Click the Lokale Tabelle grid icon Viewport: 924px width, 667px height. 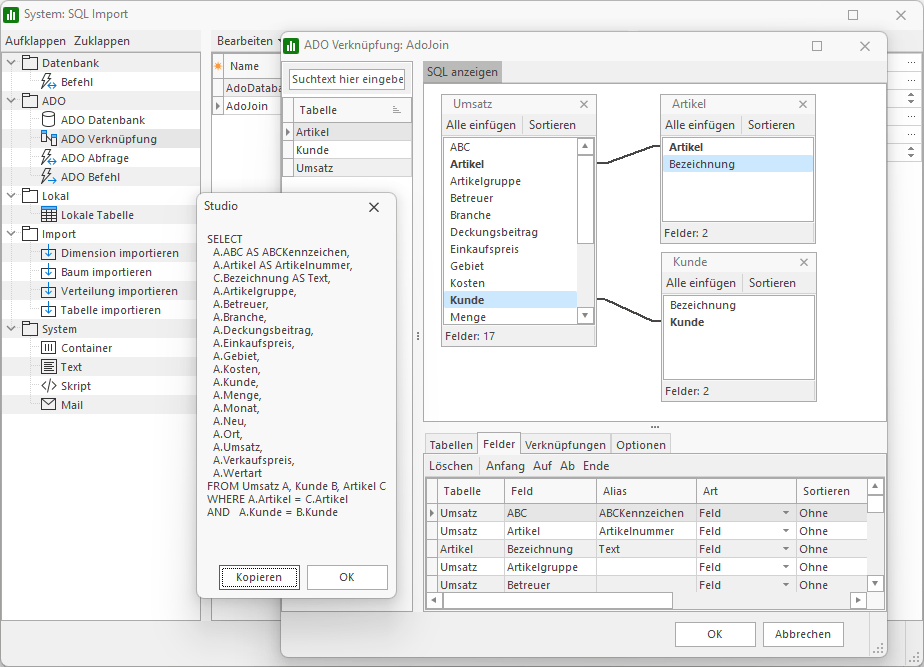(x=49, y=215)
